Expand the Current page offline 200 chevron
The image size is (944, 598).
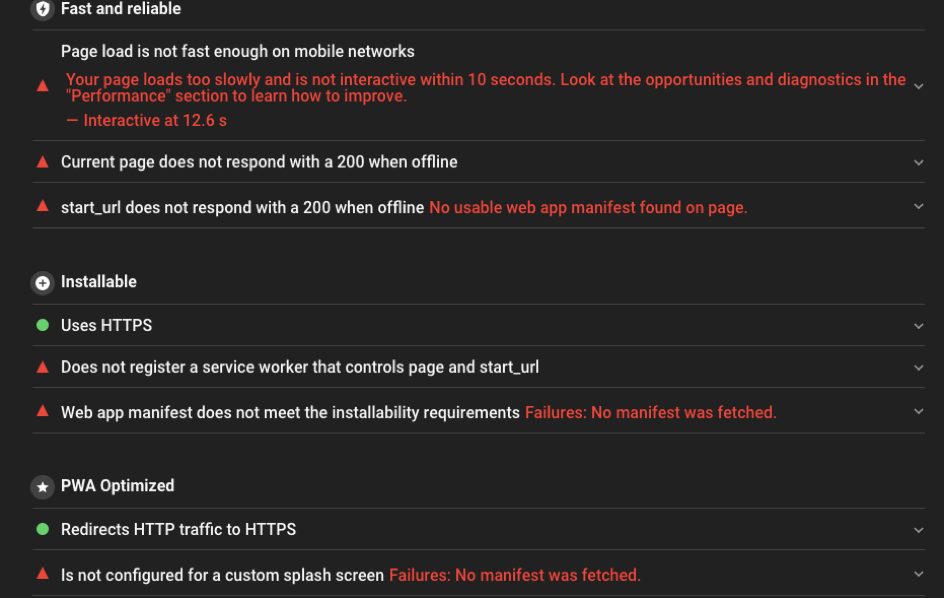pyautogui.click(x=918, y=162)
